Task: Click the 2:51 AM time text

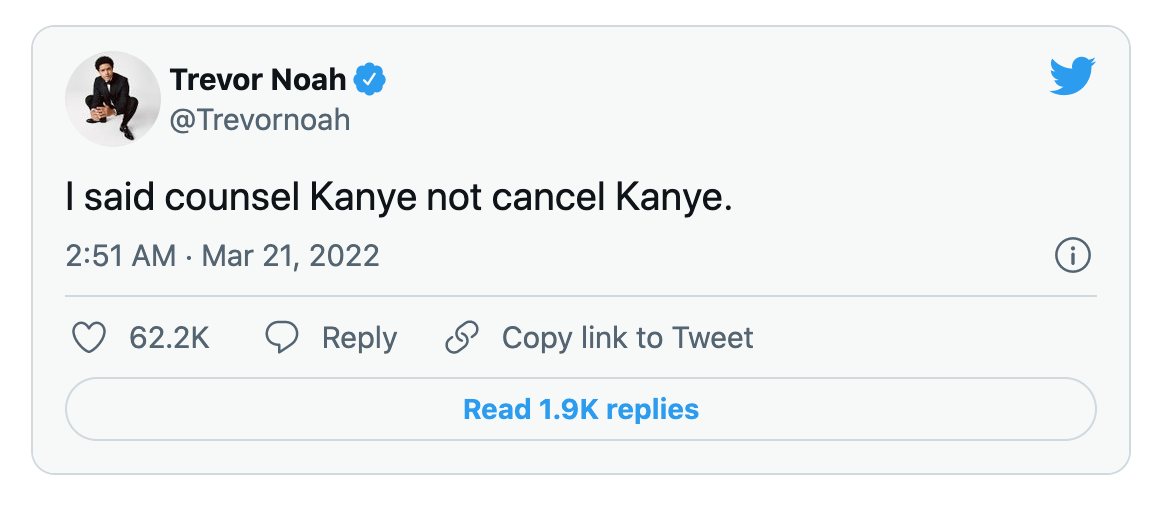Action: (x=120, y=255)
